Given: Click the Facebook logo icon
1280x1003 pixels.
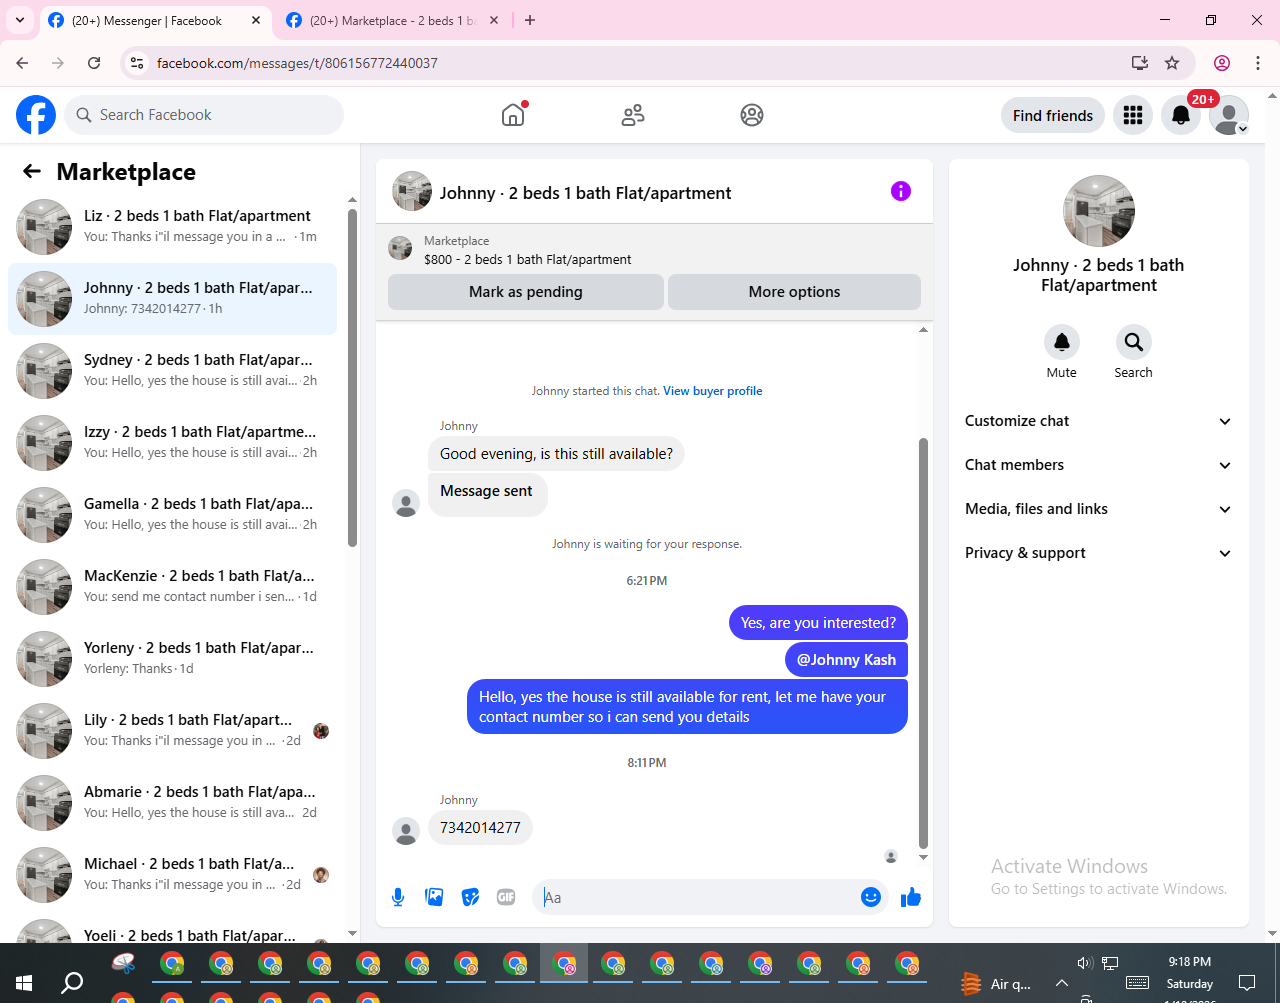Looking at the screenshot, I should 36,115.
